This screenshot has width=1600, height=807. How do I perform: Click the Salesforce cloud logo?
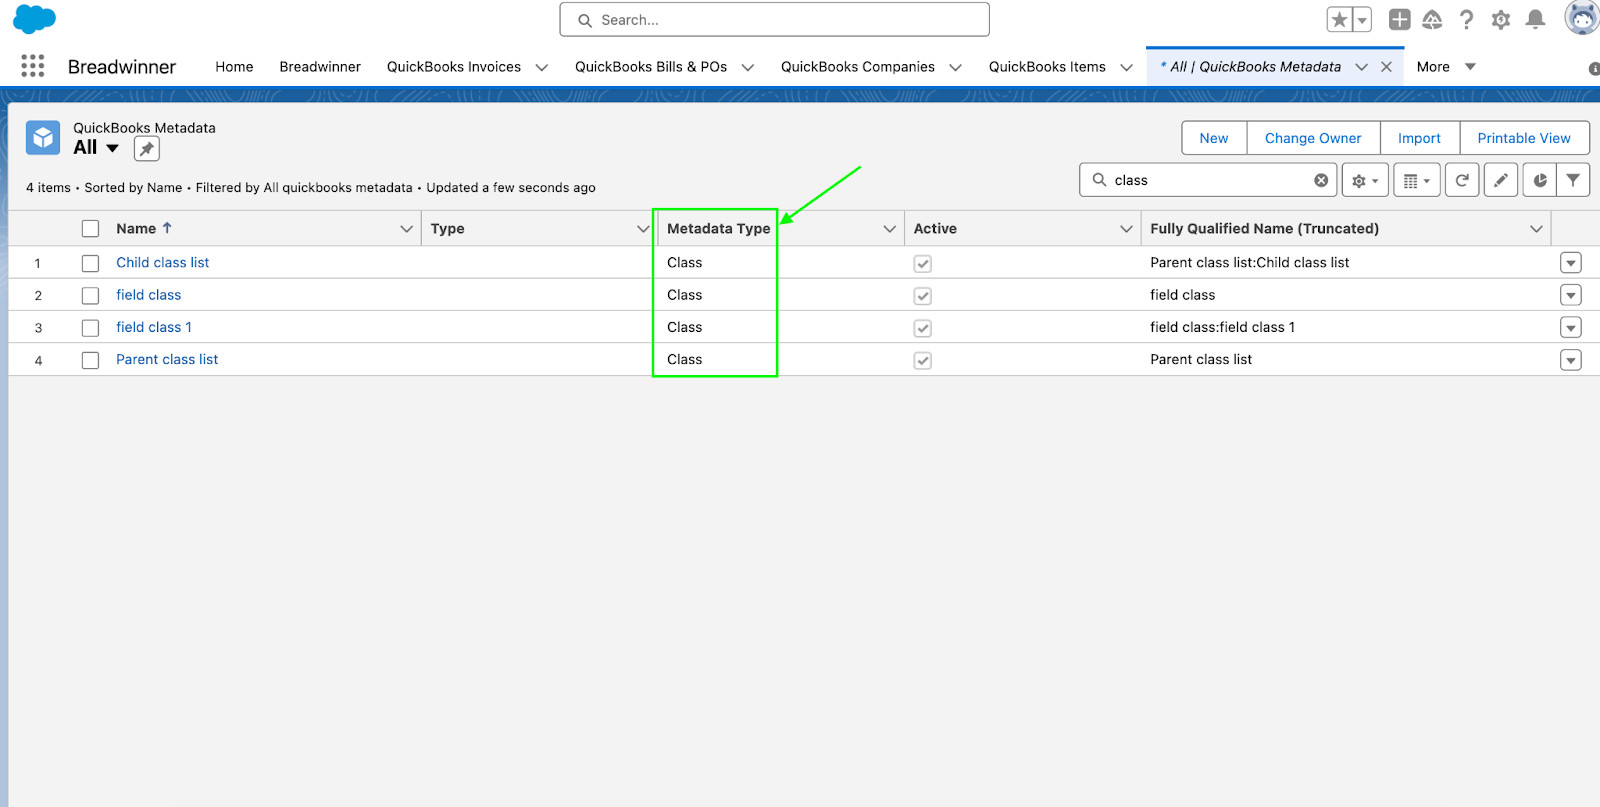pos(35,19)
